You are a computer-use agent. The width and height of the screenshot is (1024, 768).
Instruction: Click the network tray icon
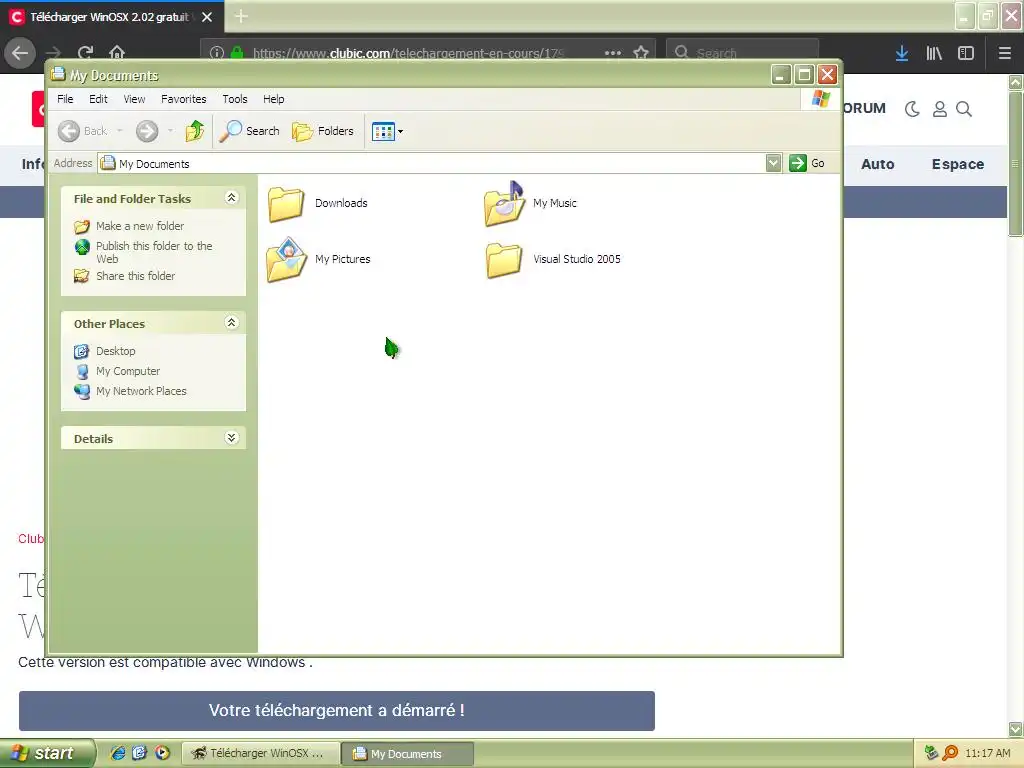click(931, 753)
